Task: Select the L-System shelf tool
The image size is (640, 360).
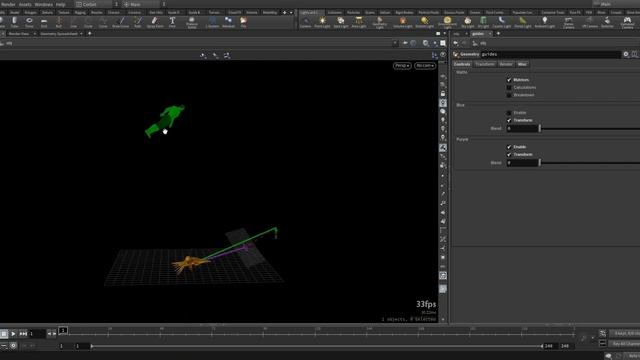Action: 212,22
